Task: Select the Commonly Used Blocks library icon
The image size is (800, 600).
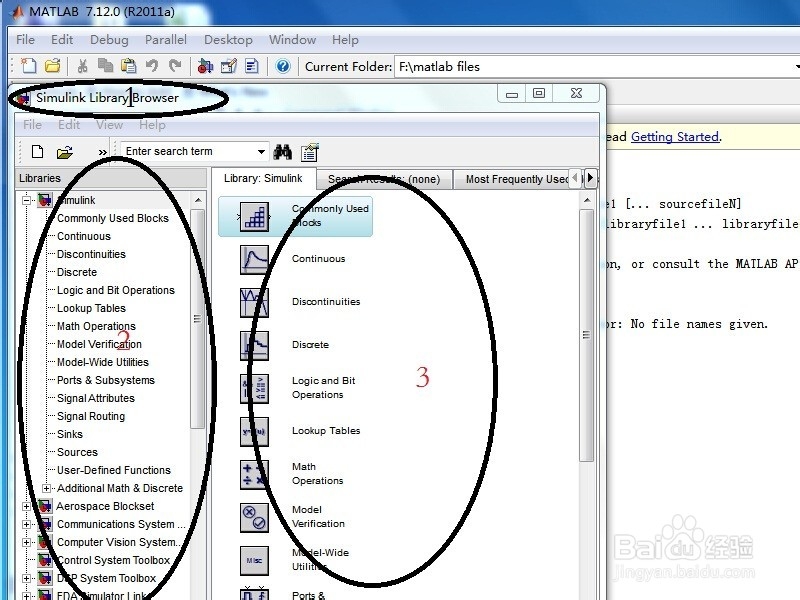Action: point(254,216)
